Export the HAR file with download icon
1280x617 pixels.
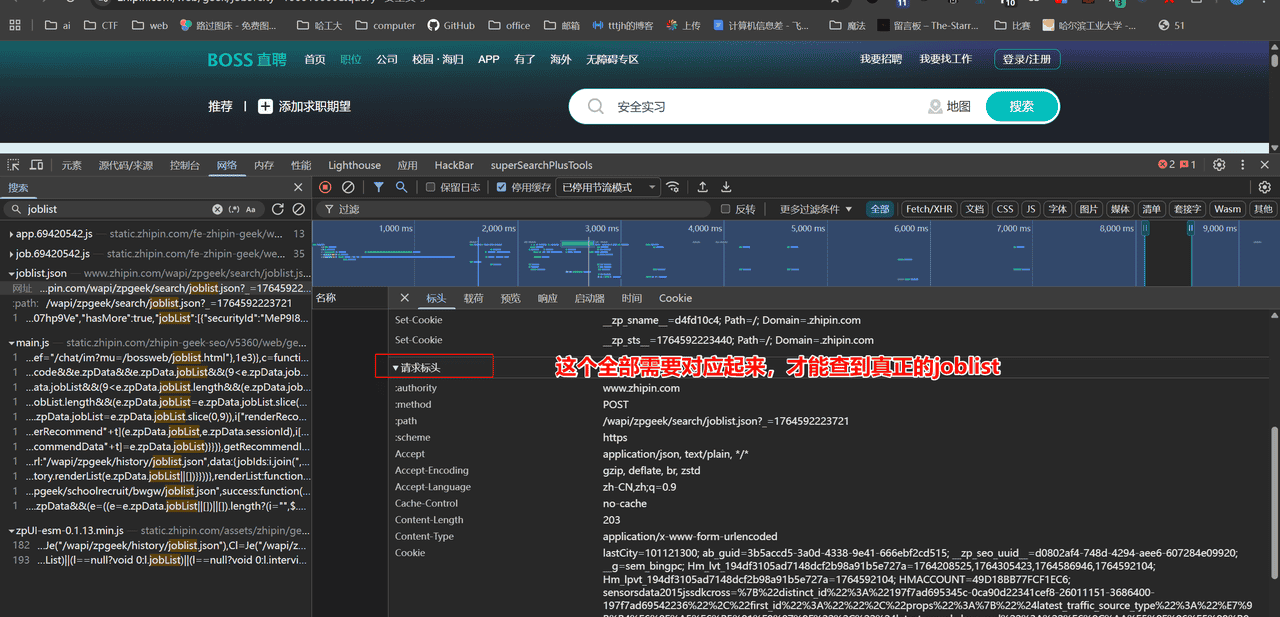pyautogui.click(x=724, y=186)
